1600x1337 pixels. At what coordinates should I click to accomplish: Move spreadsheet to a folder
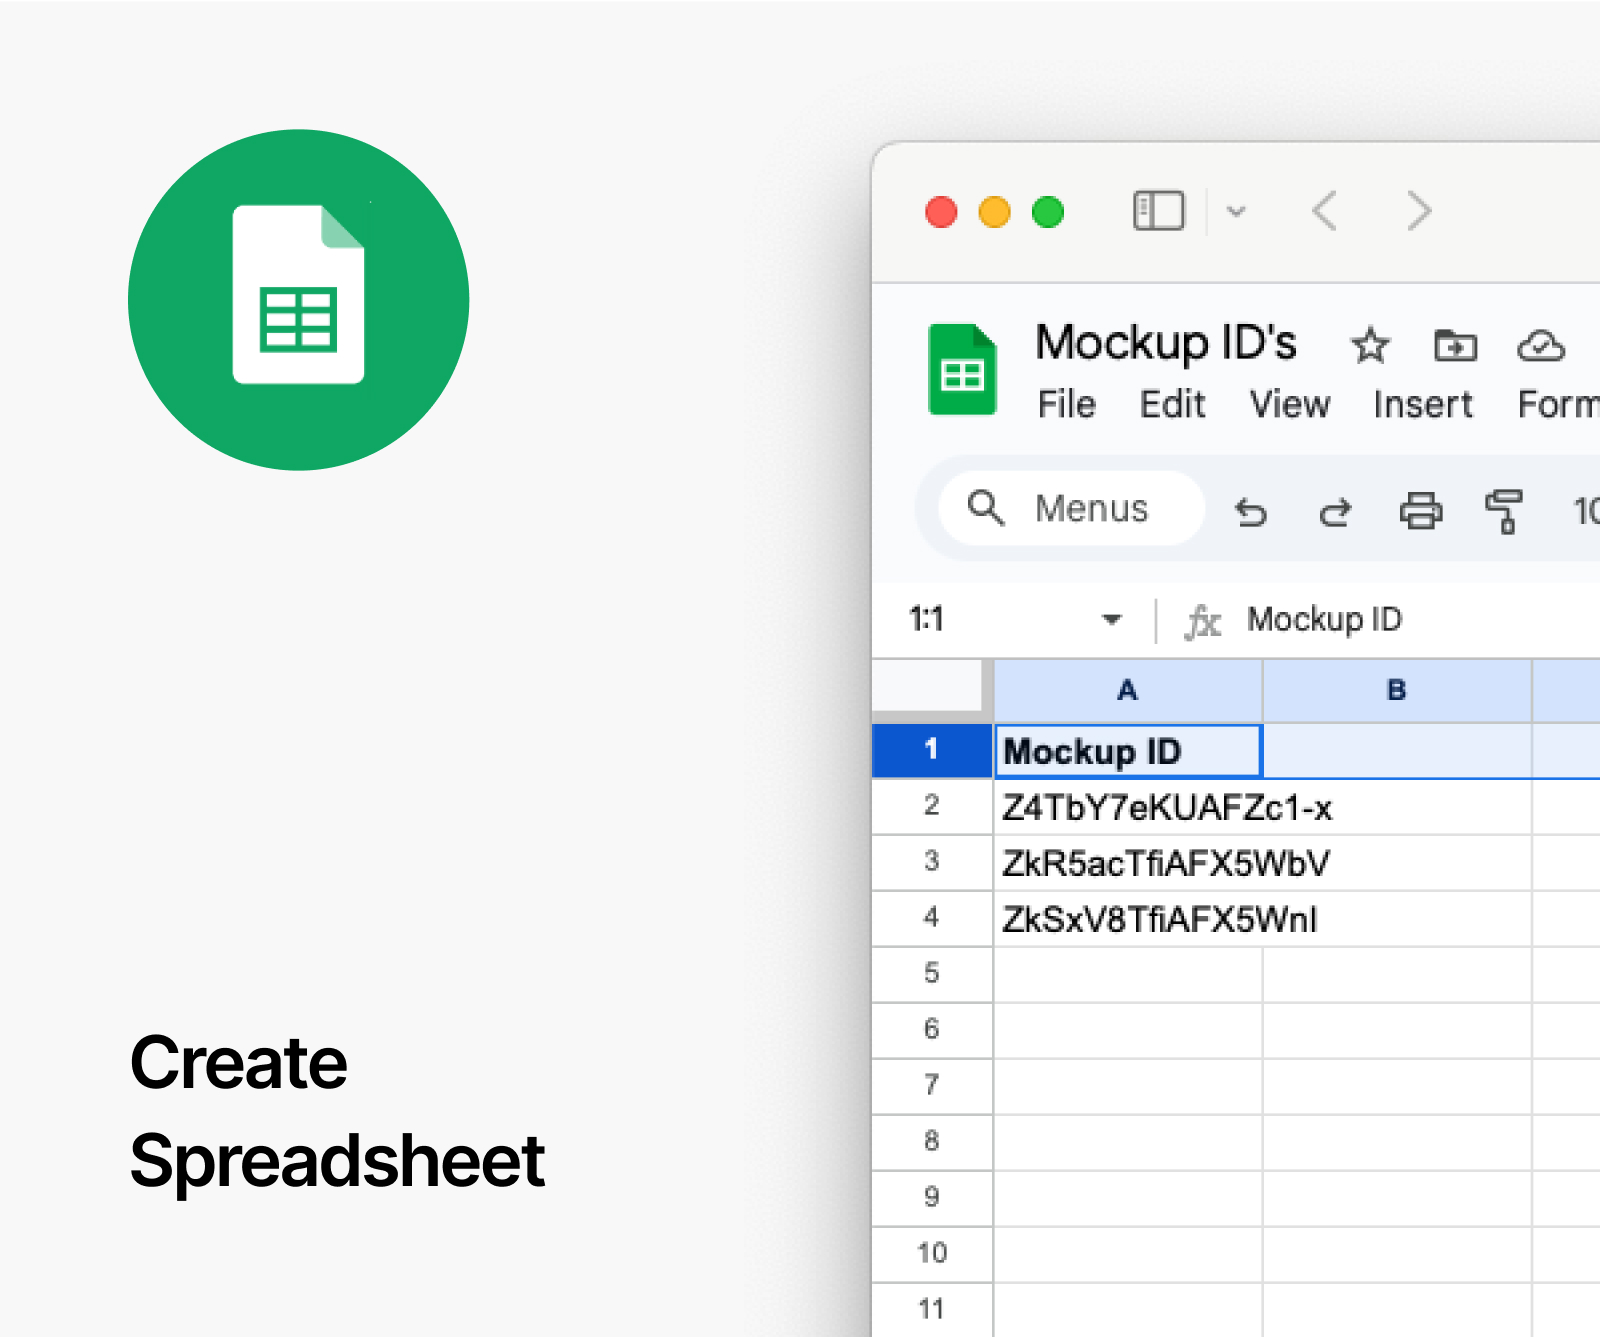coord(1455,346)
